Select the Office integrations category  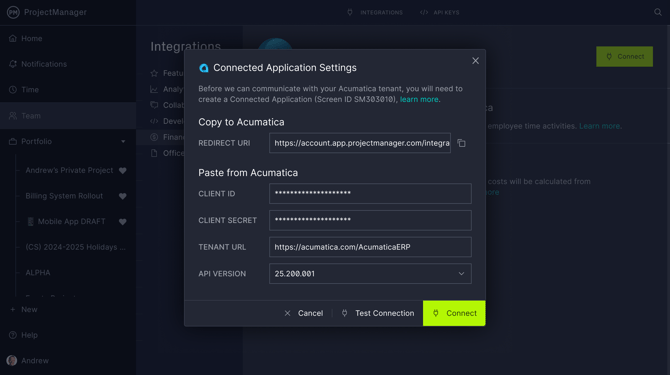pyautogui.click(x=168, y=153)
